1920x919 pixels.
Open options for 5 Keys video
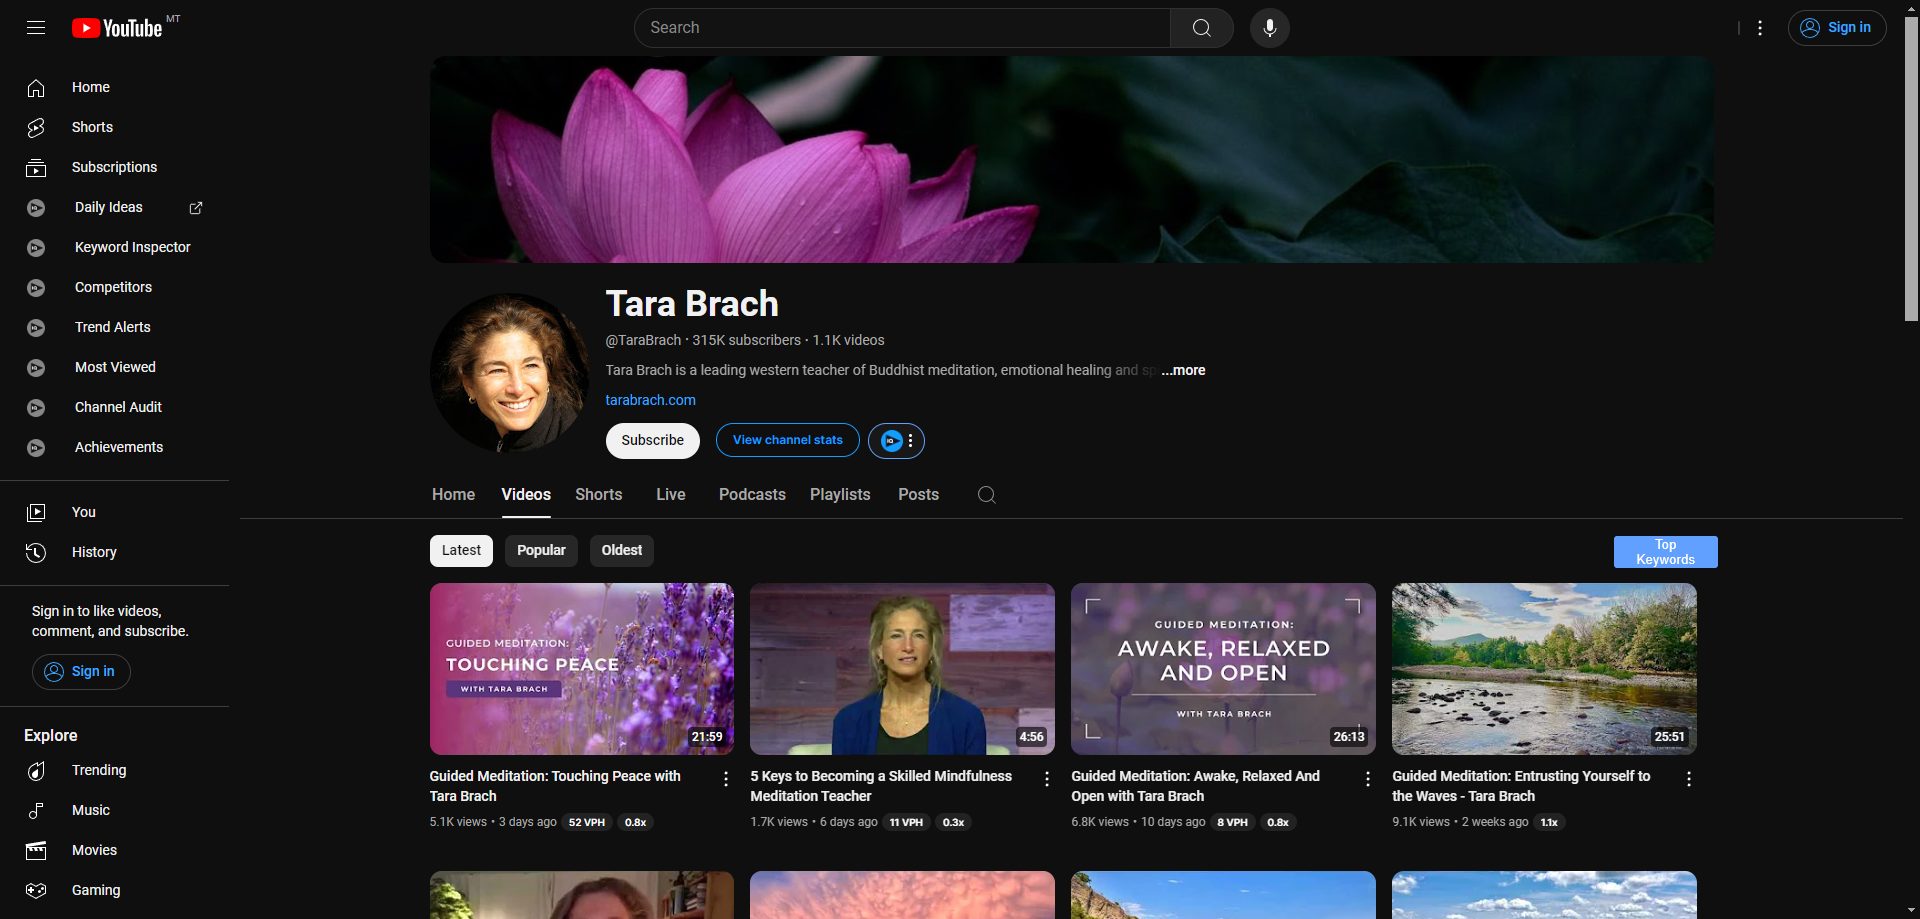tap(1046, 779)
